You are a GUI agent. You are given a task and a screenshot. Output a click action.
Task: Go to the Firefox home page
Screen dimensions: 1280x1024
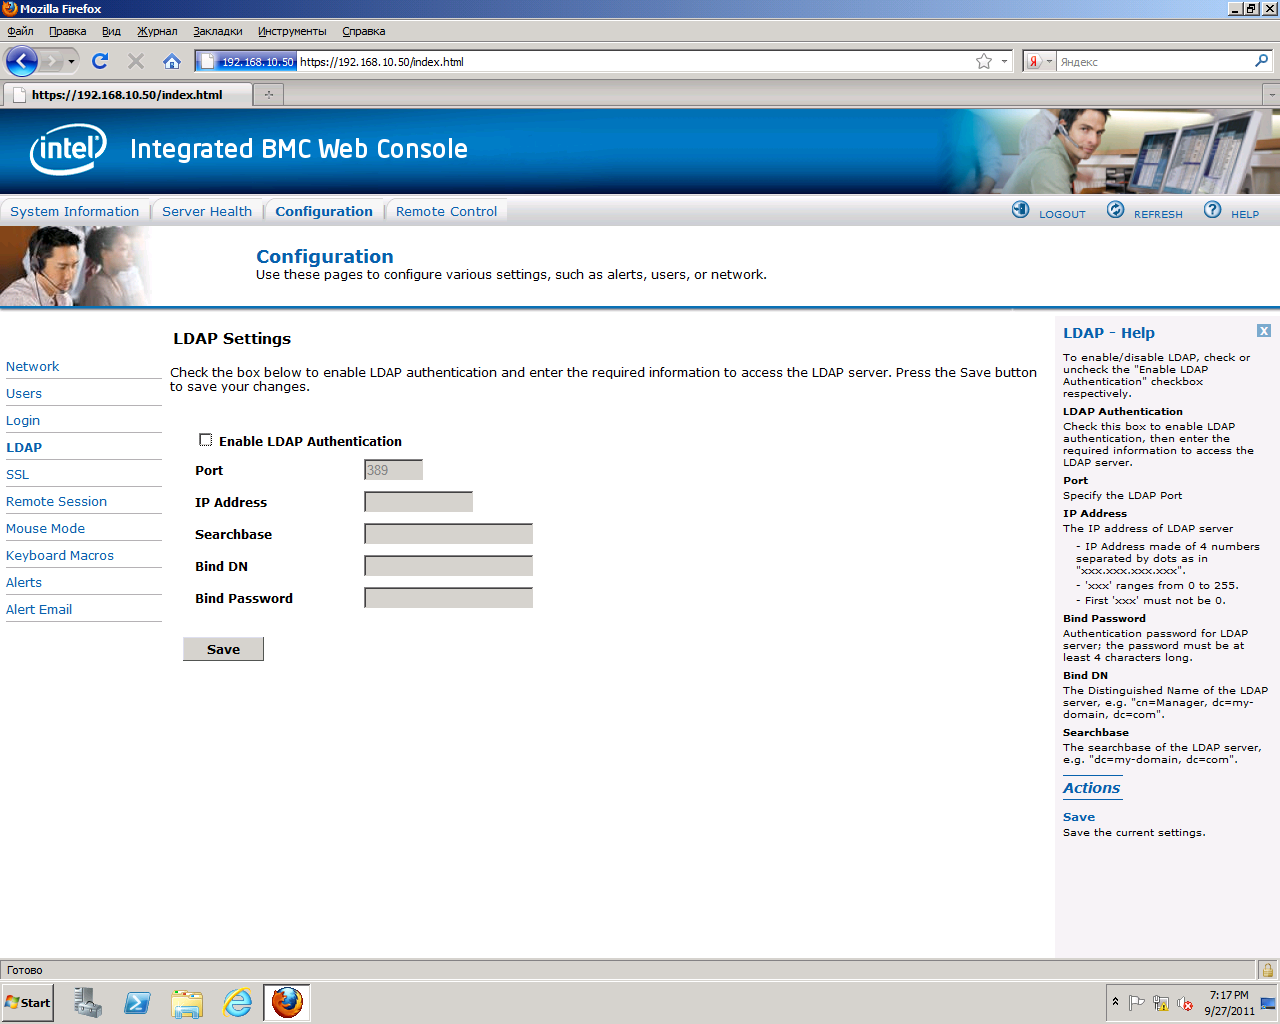click(172, 61)
